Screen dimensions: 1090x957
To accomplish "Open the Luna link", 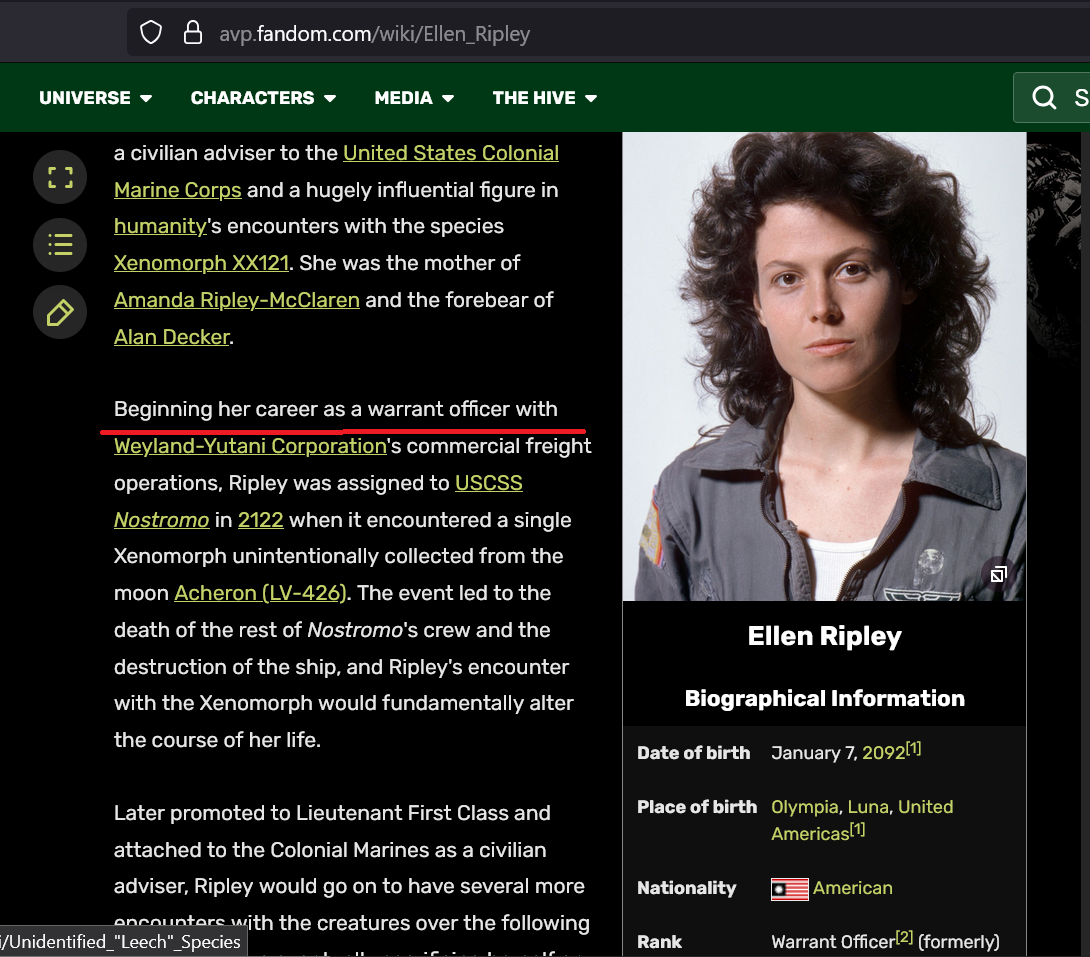I will [868, 807].
